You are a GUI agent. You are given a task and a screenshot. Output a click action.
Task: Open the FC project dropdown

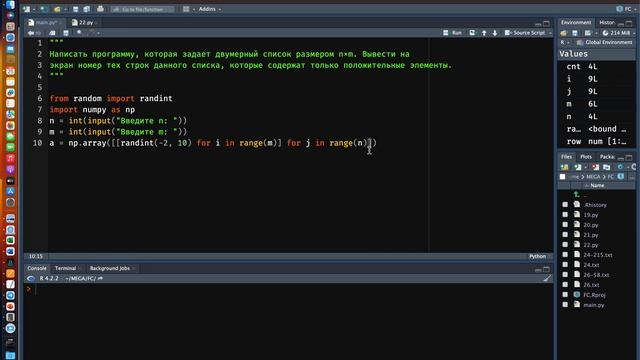(x=627, y=9)
